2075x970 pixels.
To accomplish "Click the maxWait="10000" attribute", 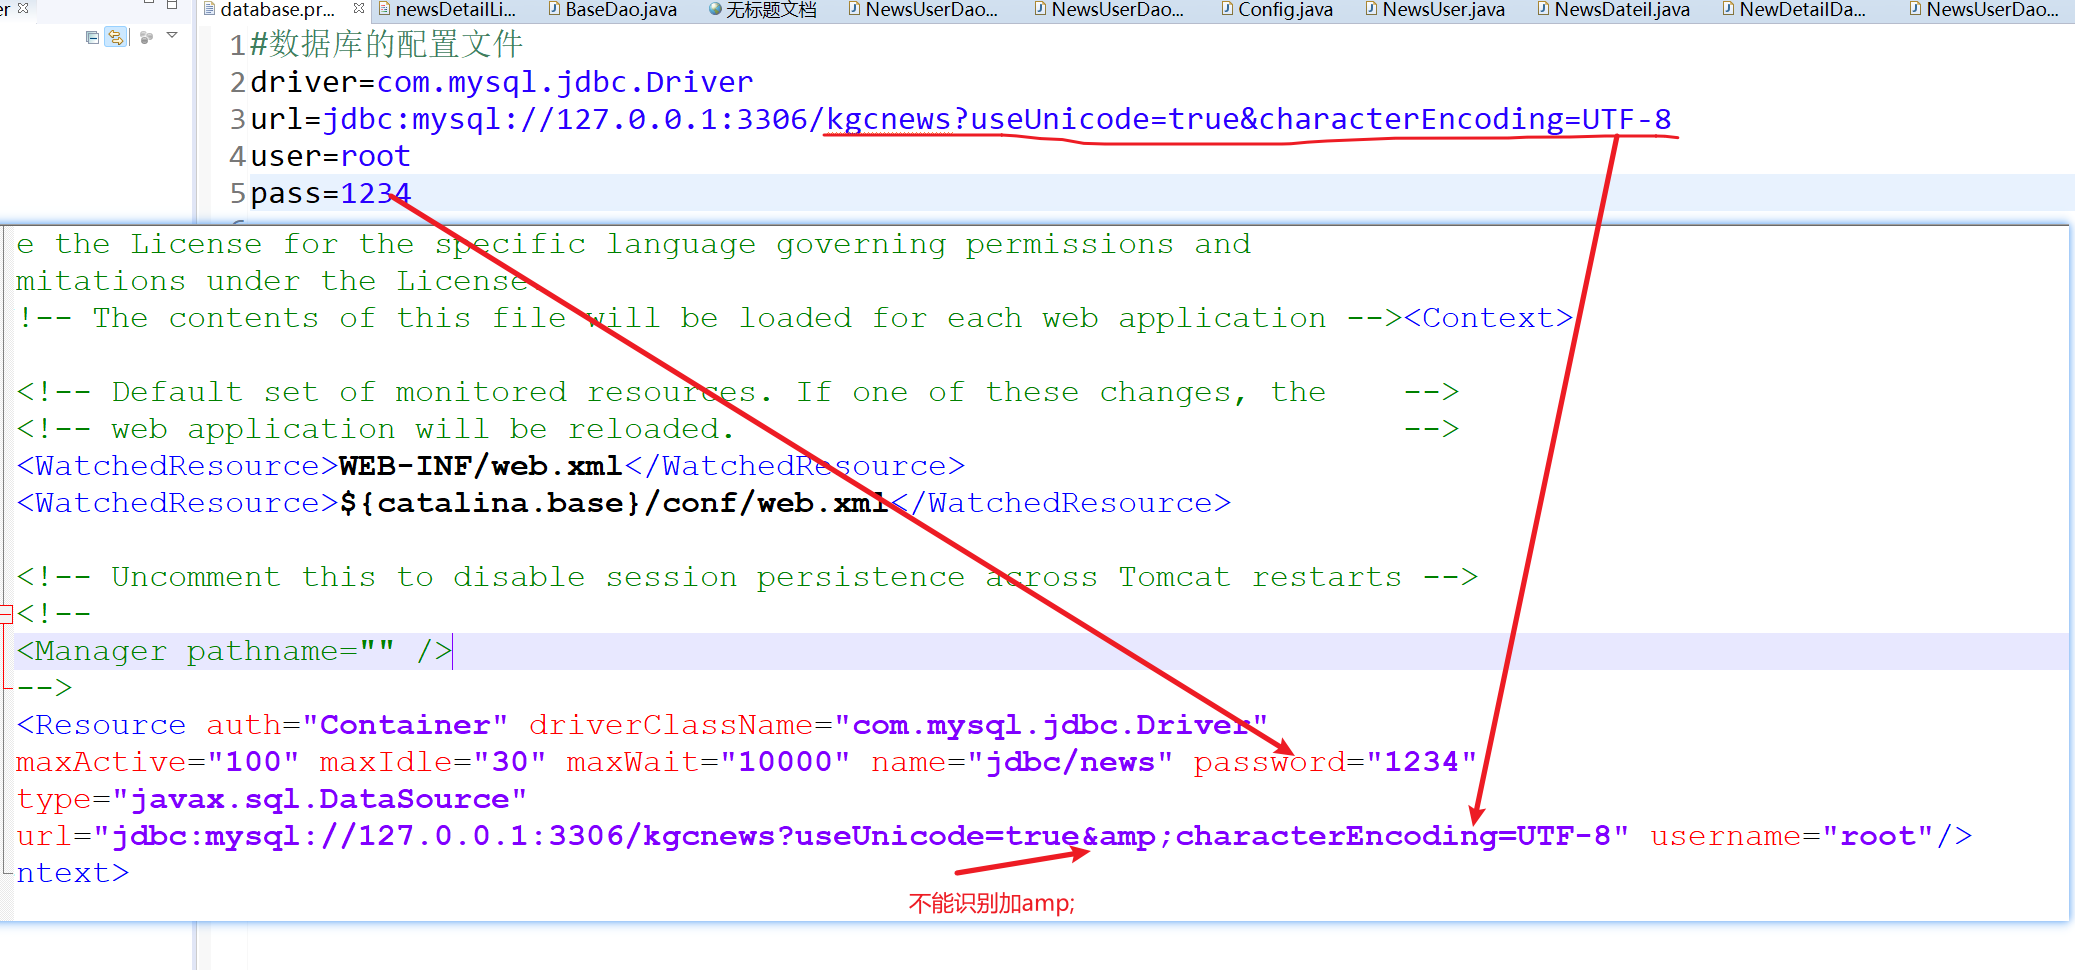I will 707,762.
